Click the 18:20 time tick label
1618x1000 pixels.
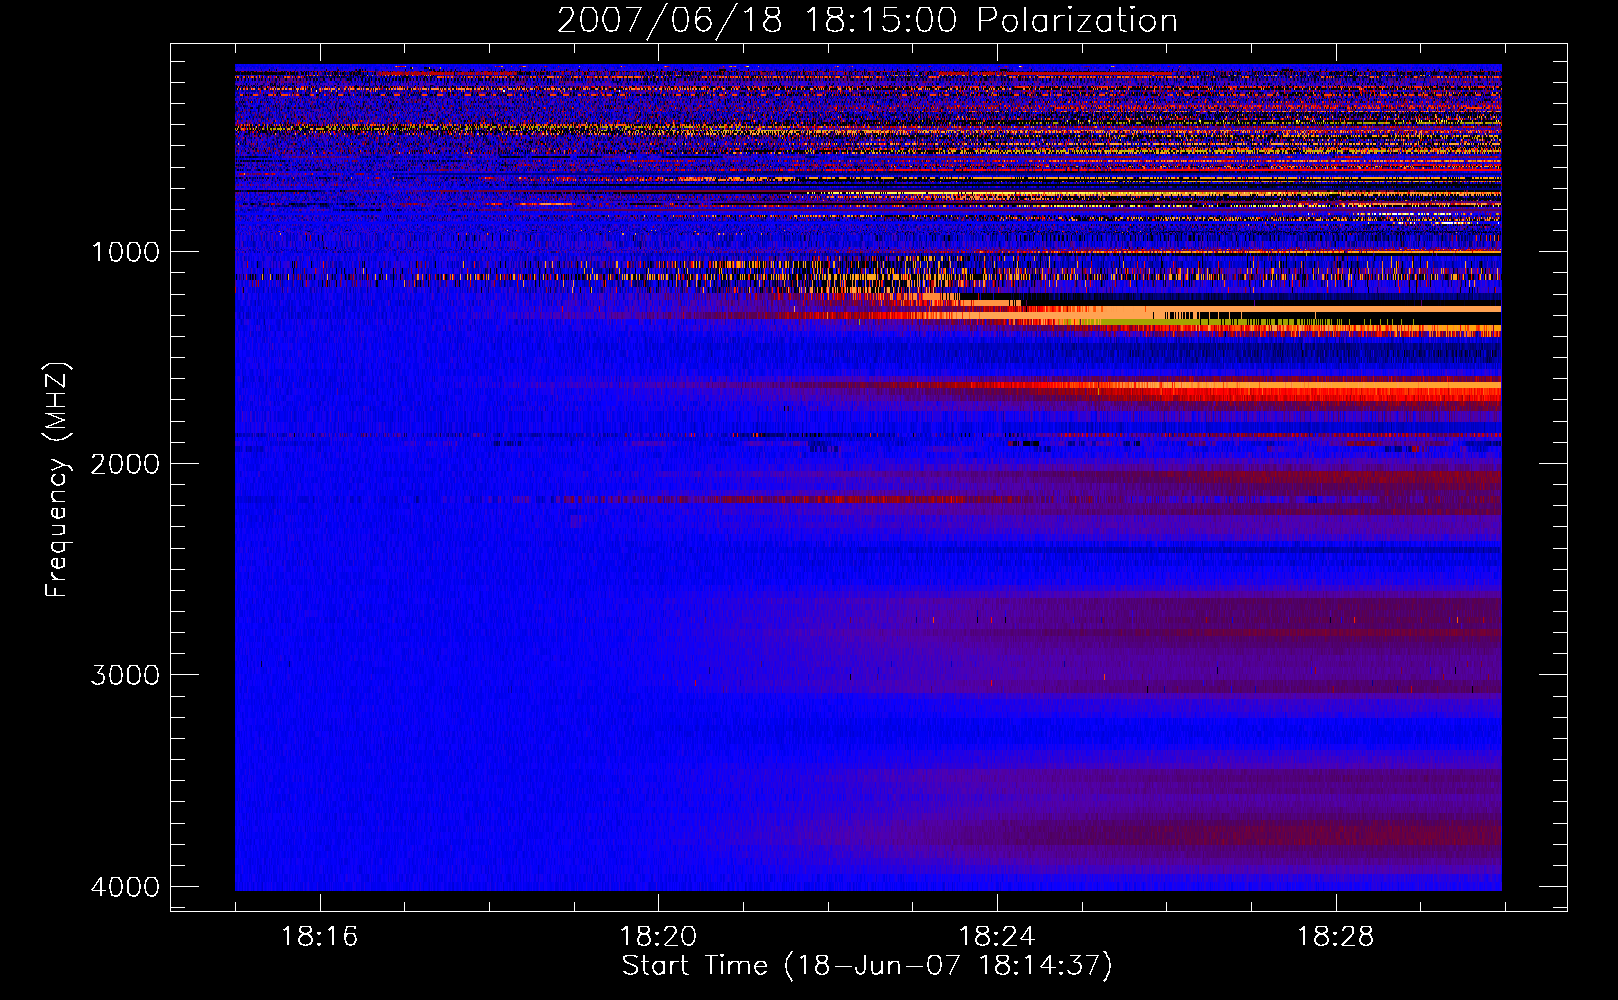658,937
